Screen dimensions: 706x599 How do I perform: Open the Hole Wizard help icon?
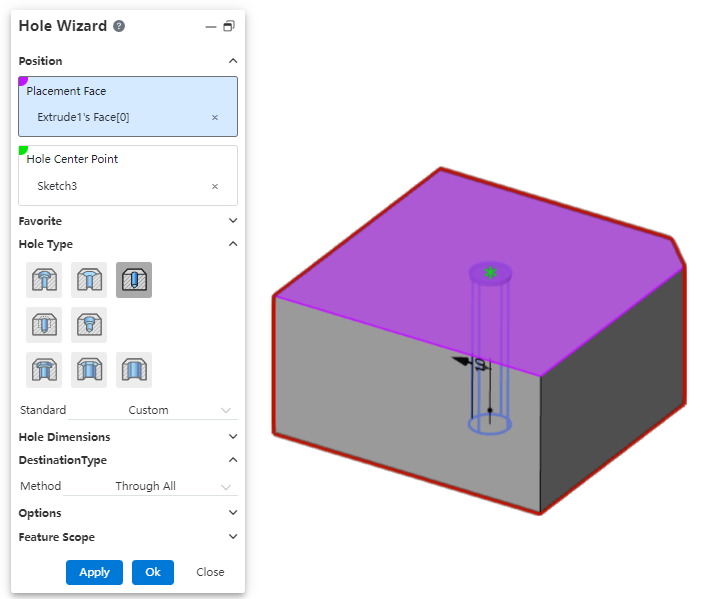(119, 26)
